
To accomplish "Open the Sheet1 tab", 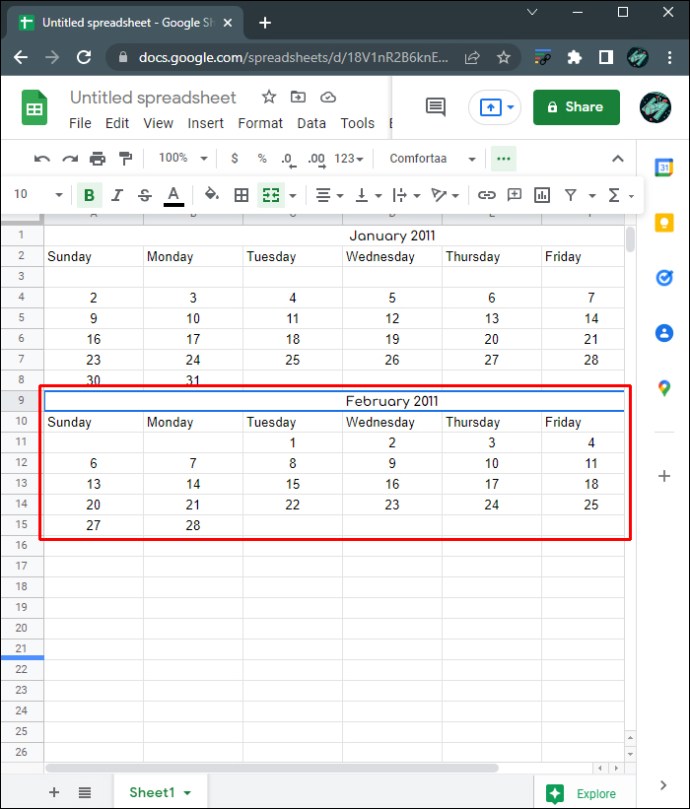I will [160, 792].
